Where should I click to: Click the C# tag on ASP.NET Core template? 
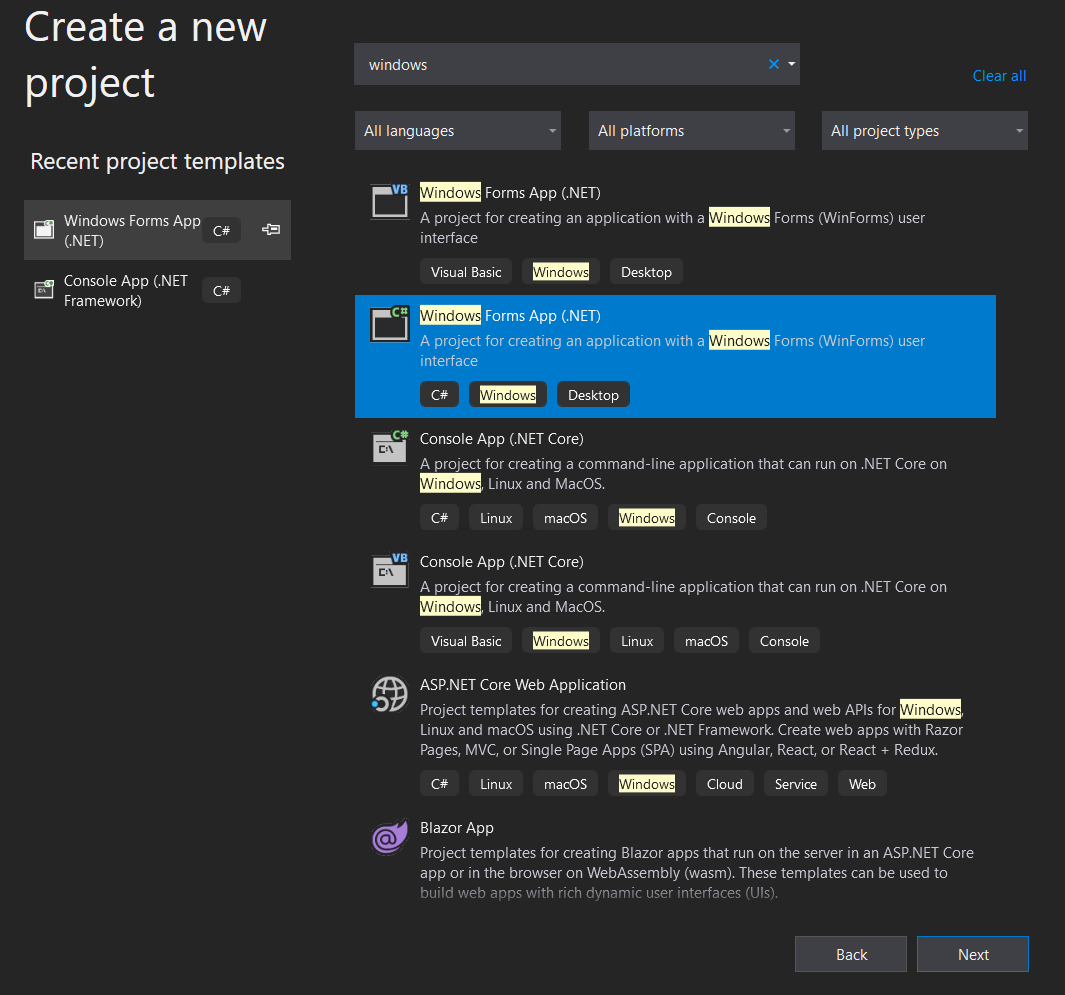pos(439,784)
